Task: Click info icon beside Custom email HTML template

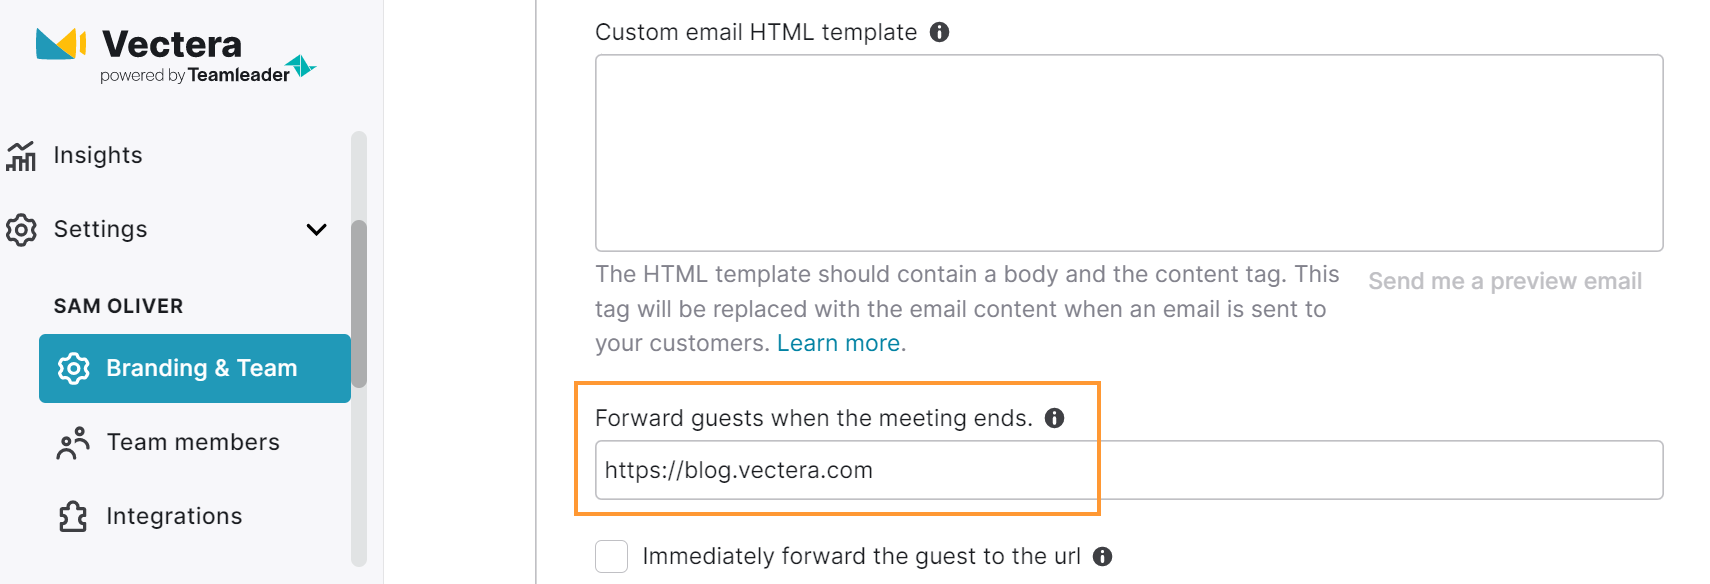Action: (x=939, y=32)
